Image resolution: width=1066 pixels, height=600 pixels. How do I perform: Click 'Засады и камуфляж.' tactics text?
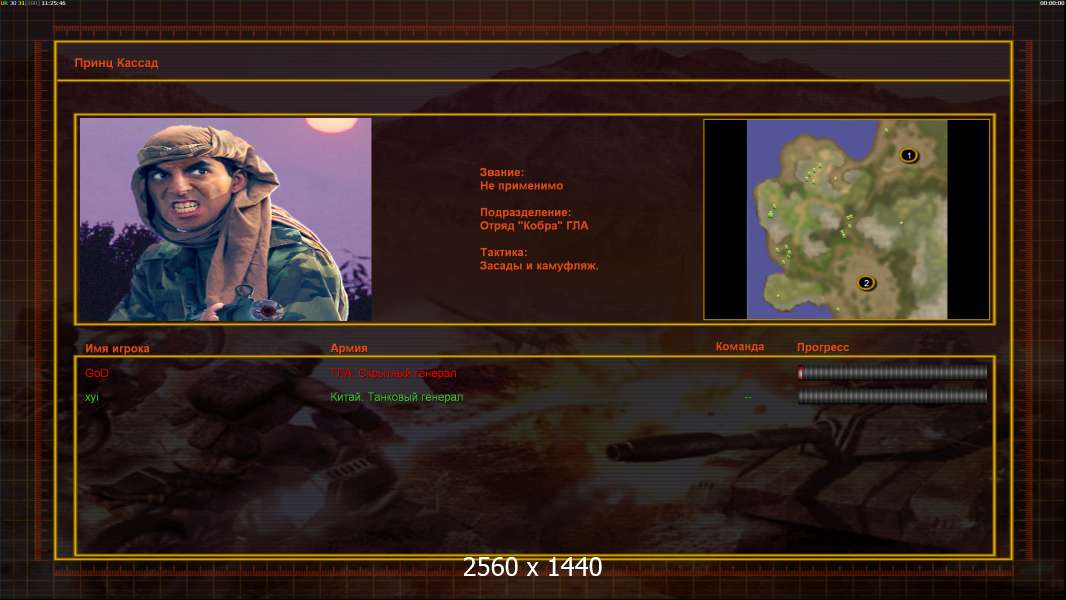click(539, 266)
